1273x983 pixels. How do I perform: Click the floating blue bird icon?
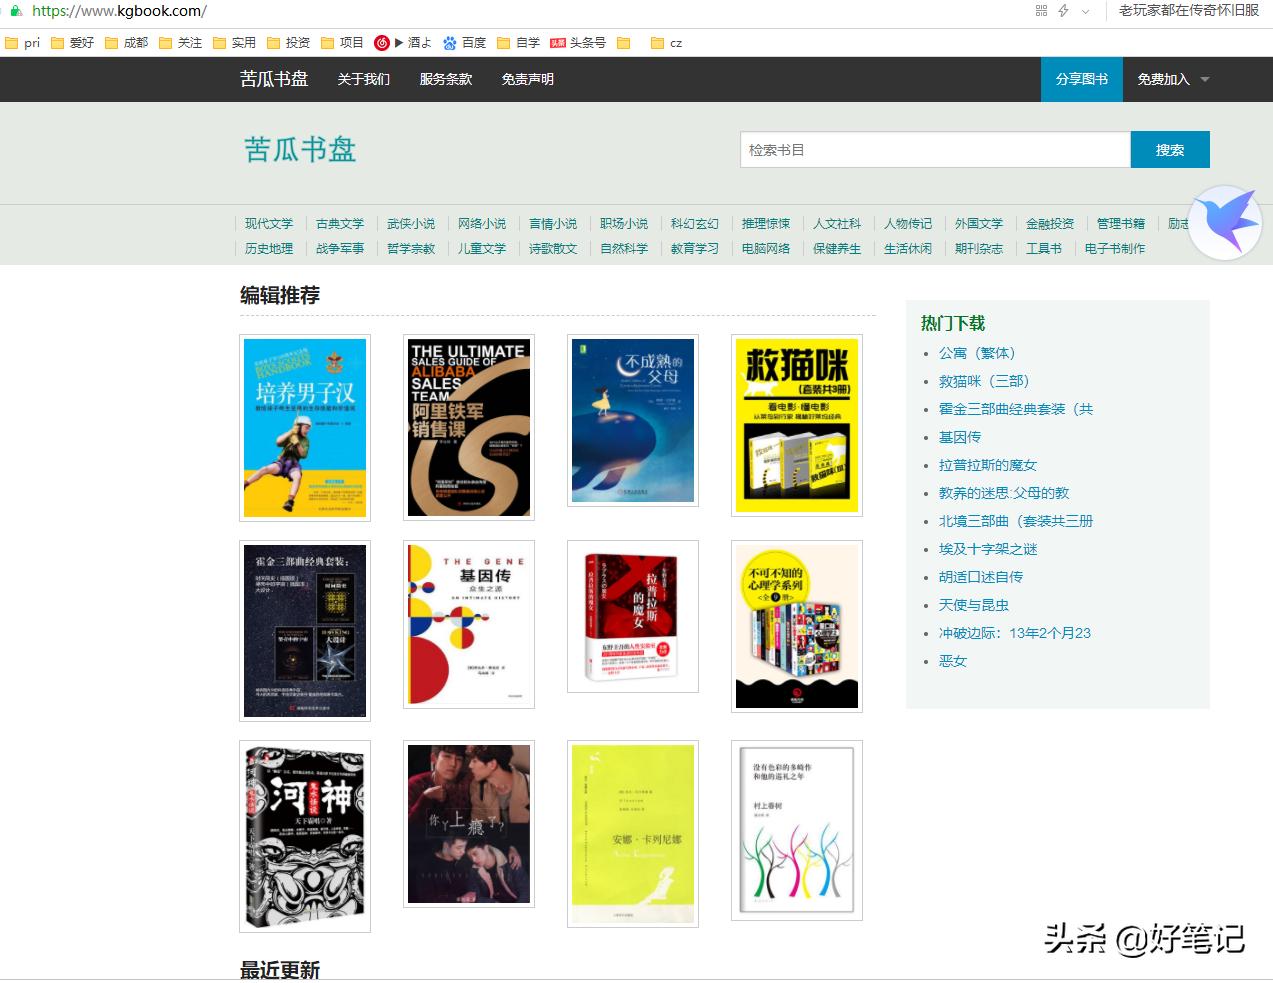pyautogui.click(x=1225, y=223)
